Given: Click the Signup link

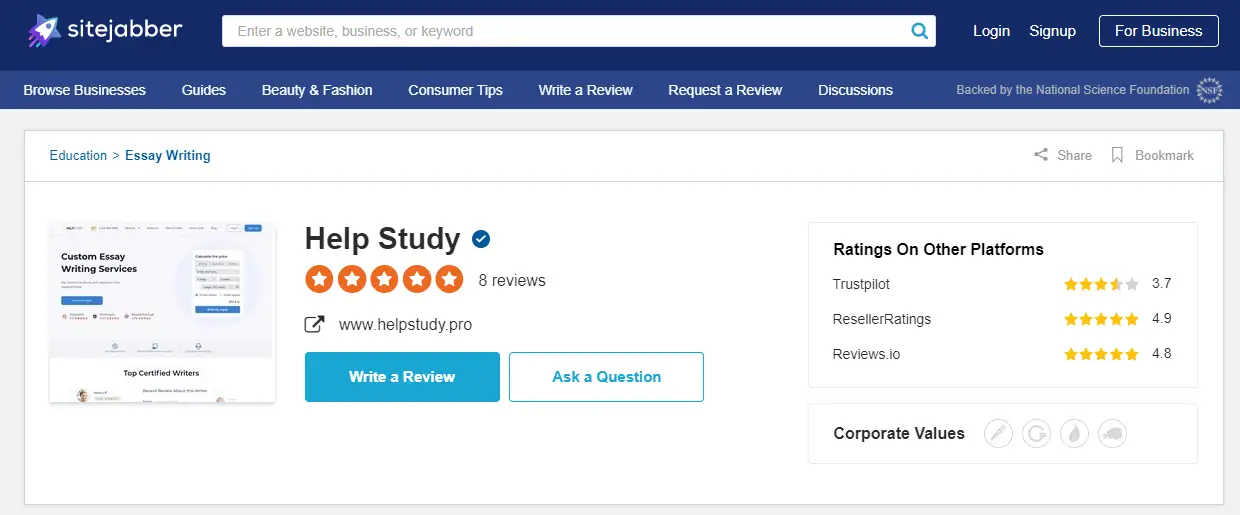Looking at the screenshot, I should click(x=1052, y=31).
